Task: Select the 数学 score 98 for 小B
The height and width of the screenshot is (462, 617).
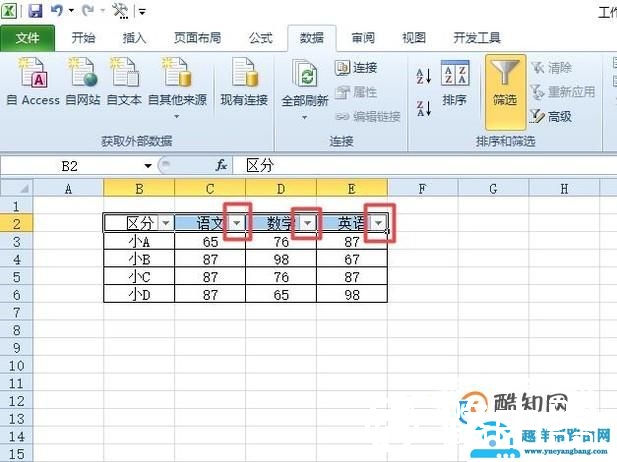Action: (281, 259)
